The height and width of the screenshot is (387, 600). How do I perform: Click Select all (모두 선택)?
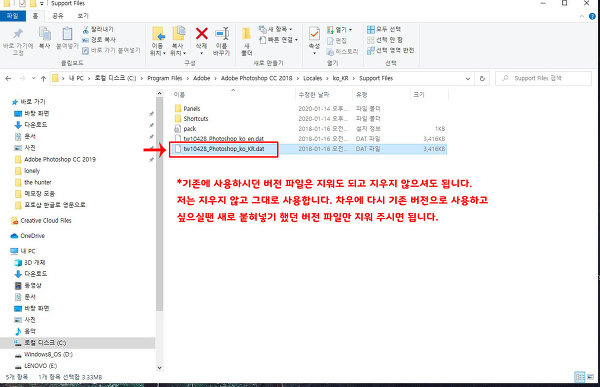[384, 29]
